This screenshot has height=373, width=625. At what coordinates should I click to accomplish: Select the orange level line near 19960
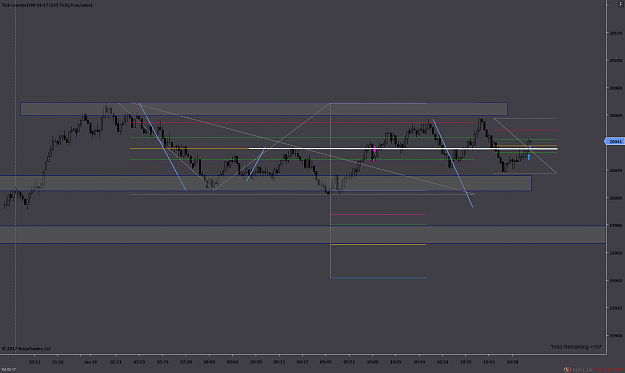[x=378, y=244]
